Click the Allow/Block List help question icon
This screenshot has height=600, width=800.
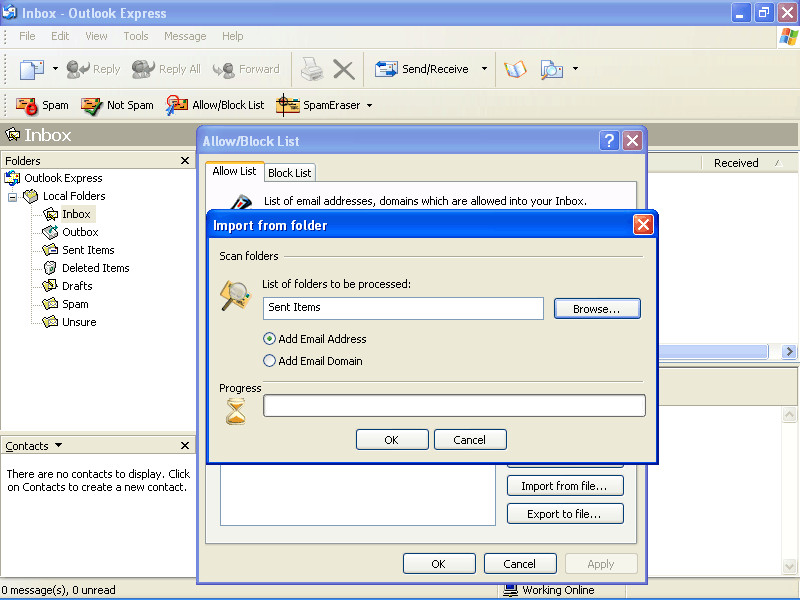click(x=609, y=140)
